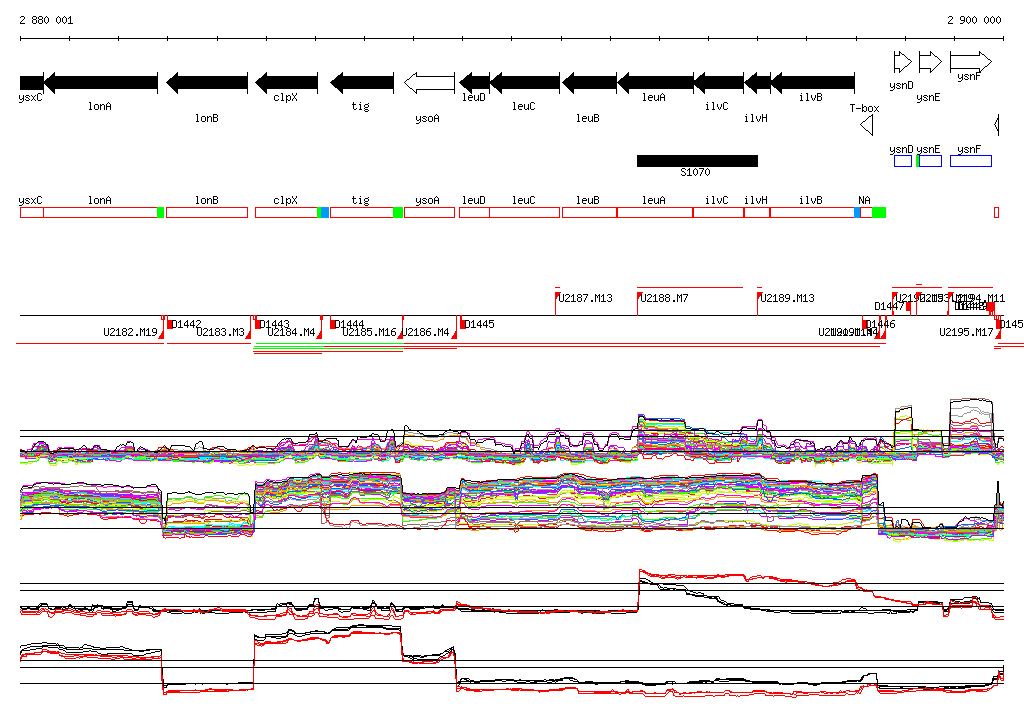Select the green segment after red tig box
1024x714 pixels.
[x=398, y=212]
